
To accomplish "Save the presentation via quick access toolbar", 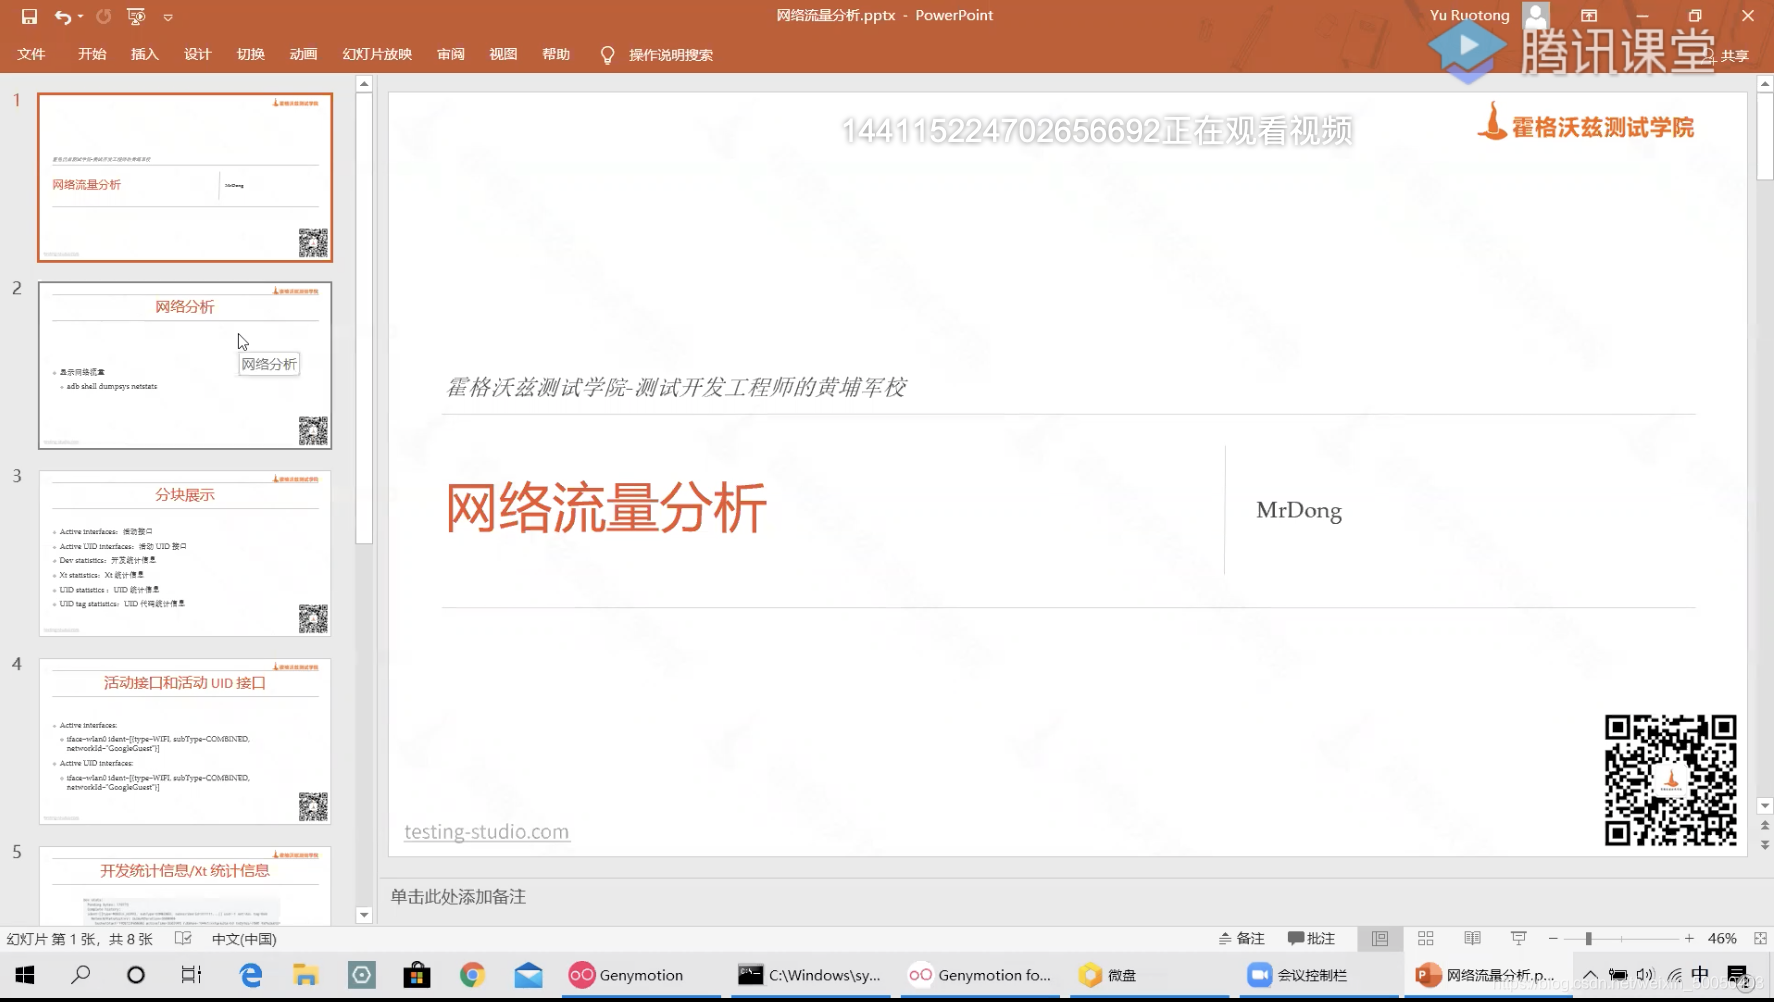I will tap(29, 15).
